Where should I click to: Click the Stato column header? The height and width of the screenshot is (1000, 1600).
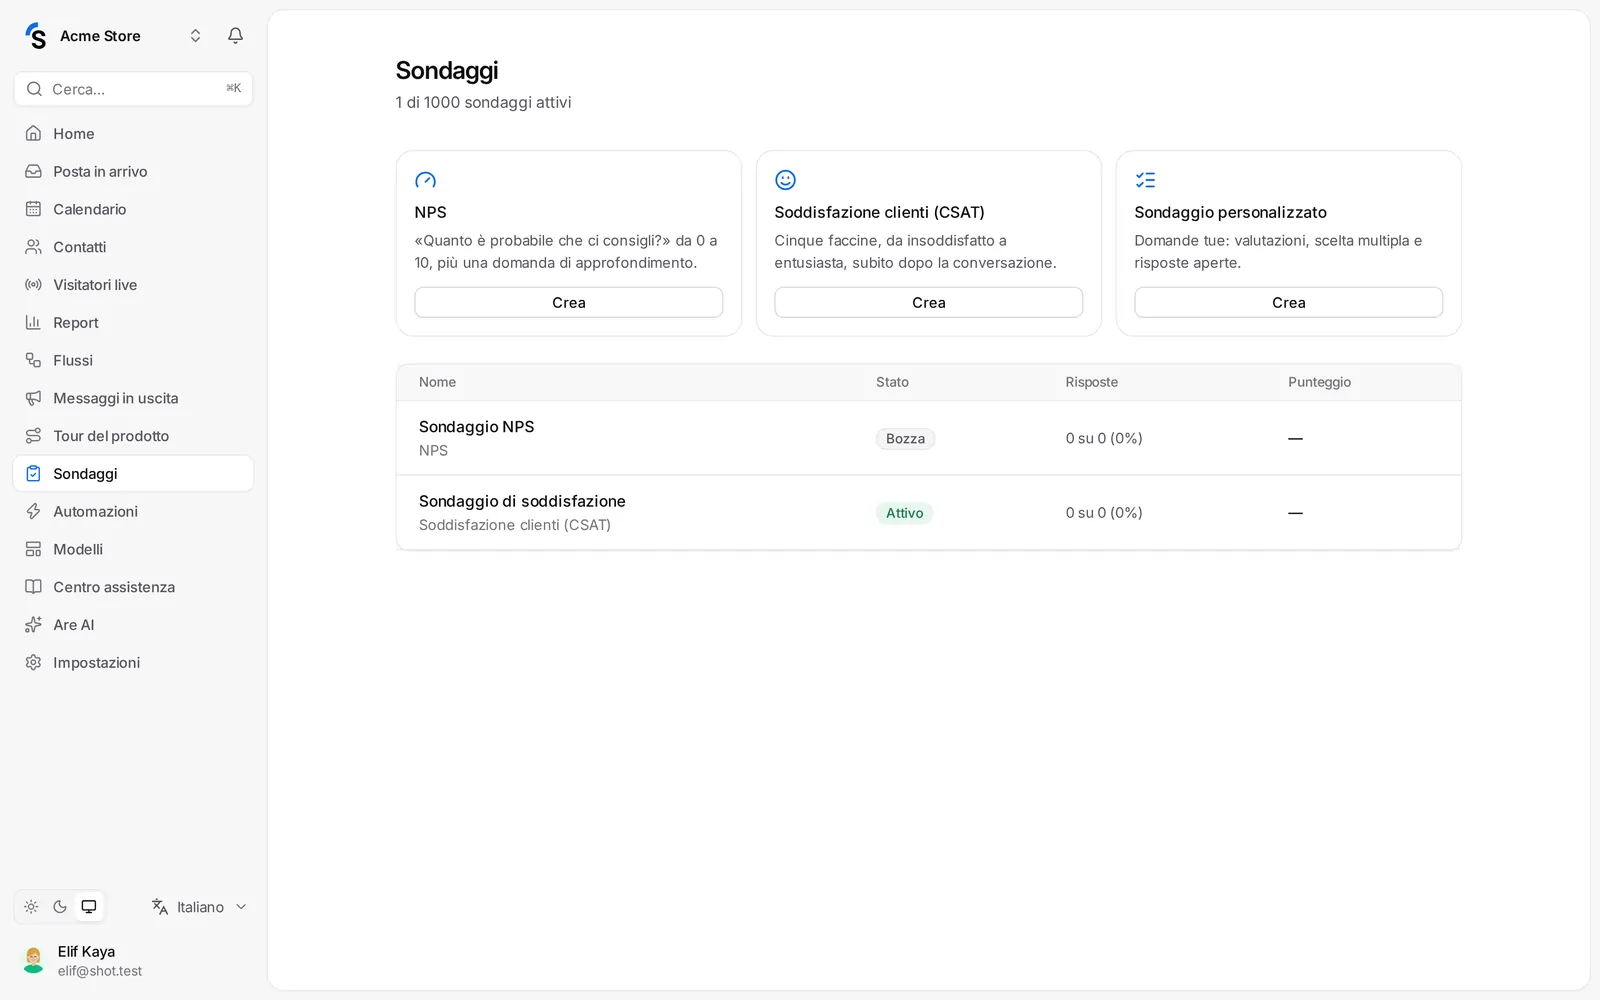pos(892,382)
